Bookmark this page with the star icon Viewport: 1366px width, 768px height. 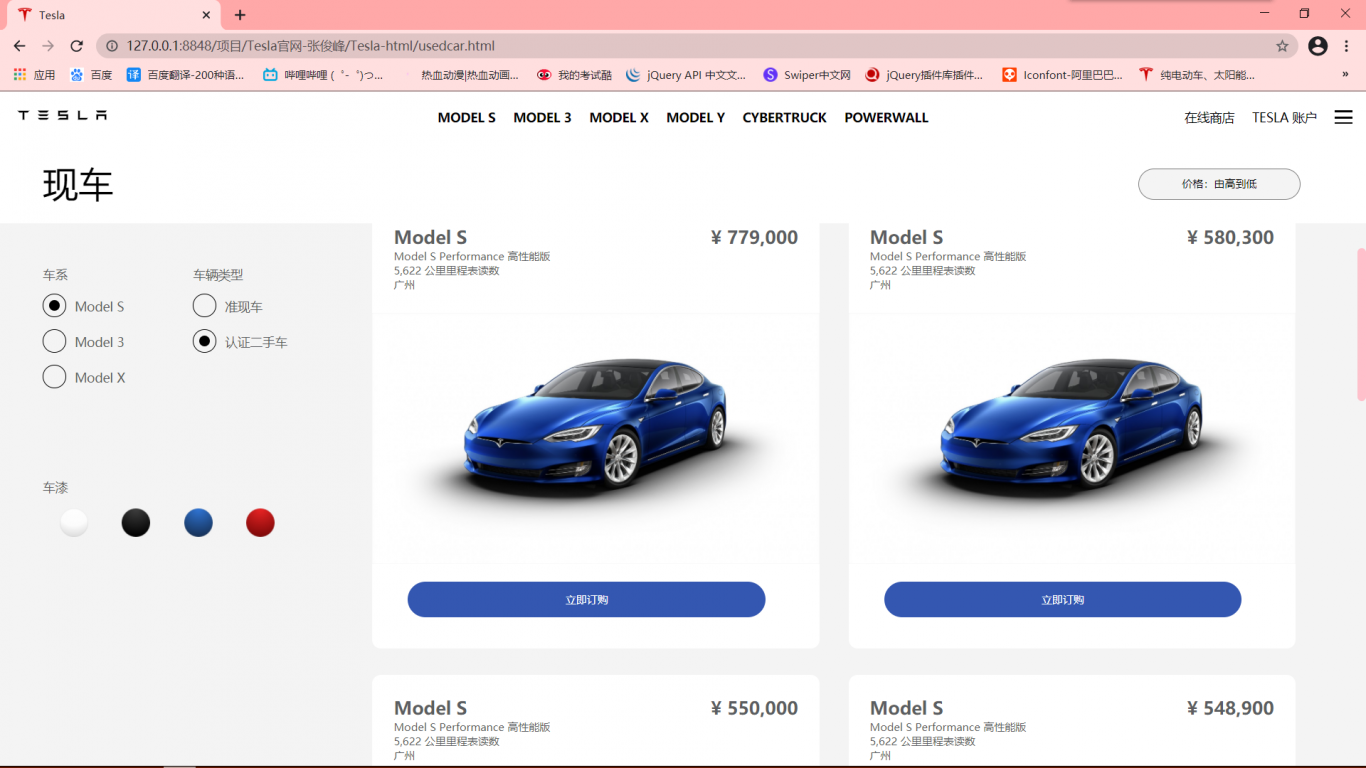pyautogui.click(x=1282, y=46)
